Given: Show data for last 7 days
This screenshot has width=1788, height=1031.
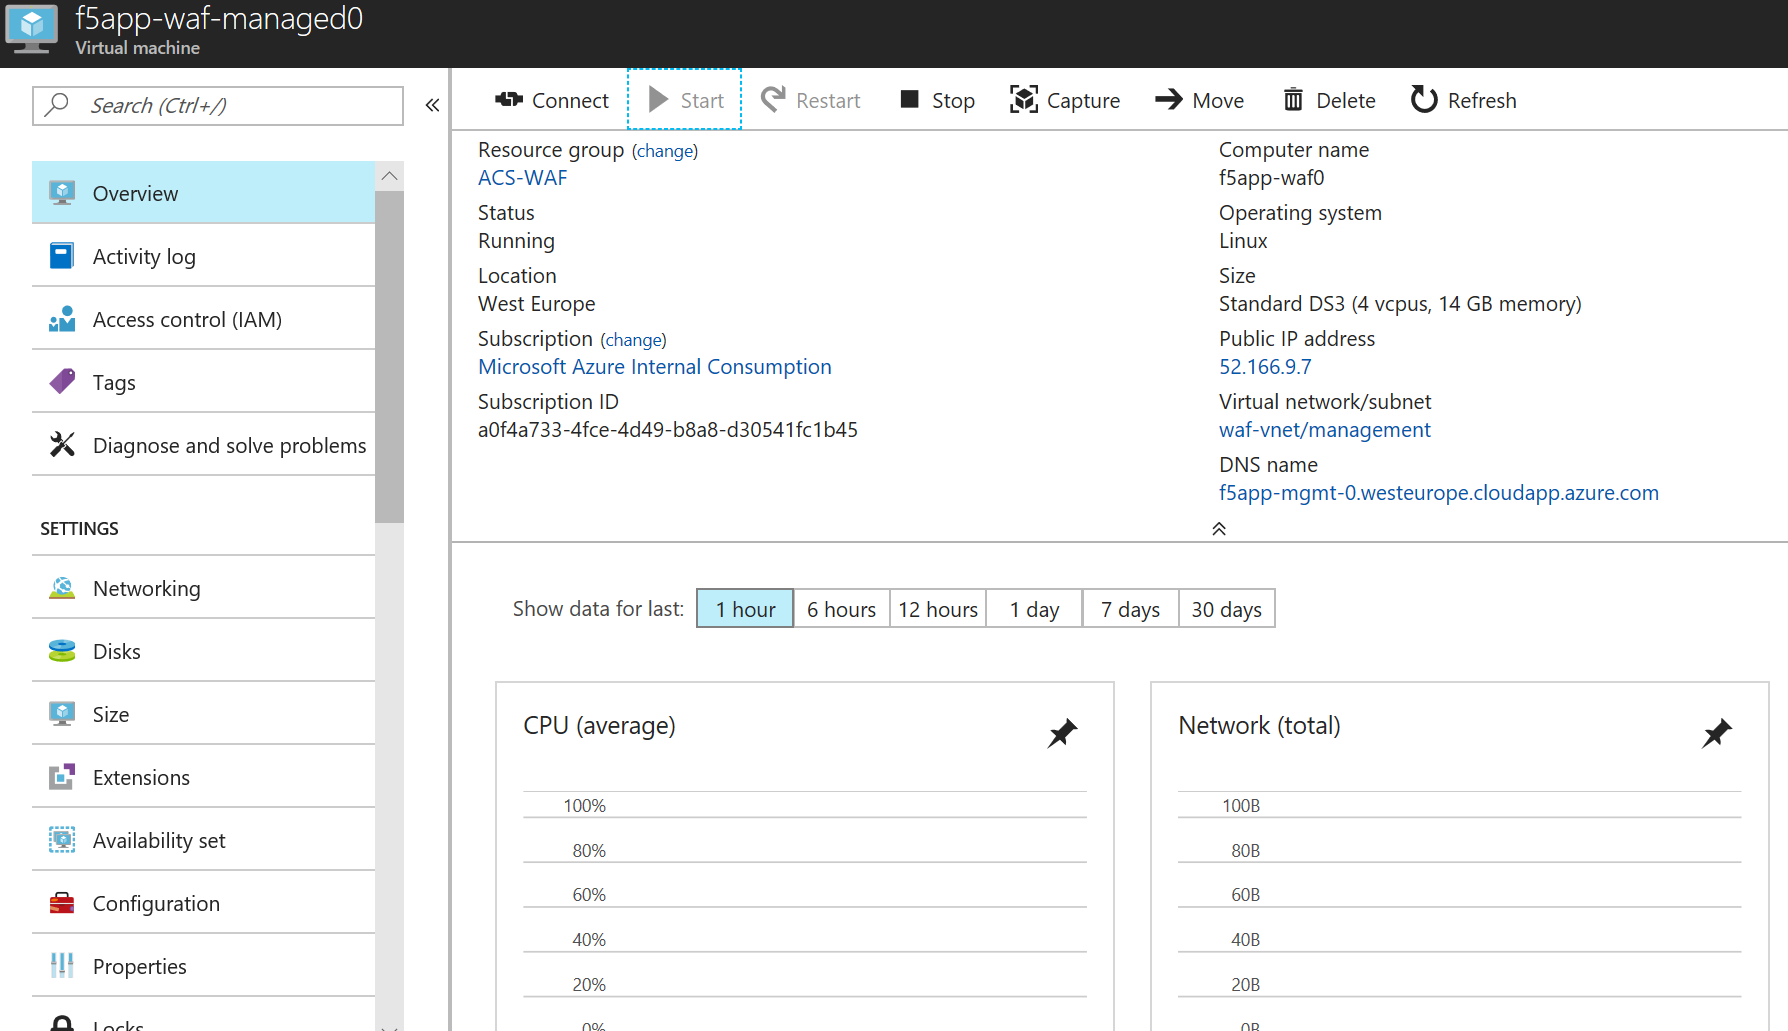Looking at the screenshot, I should (1130, 609).
